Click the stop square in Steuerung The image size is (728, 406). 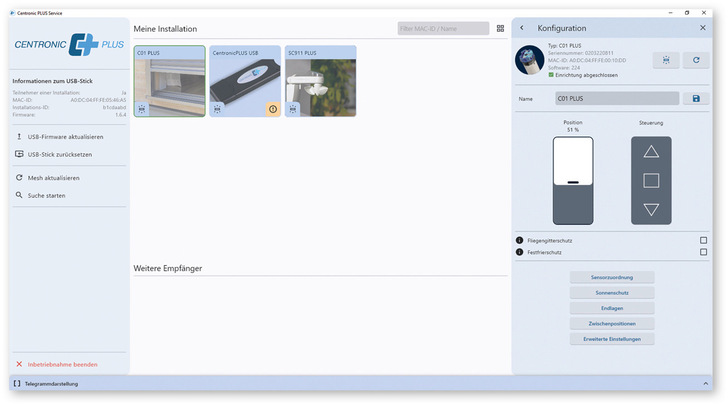click(651, 180)
